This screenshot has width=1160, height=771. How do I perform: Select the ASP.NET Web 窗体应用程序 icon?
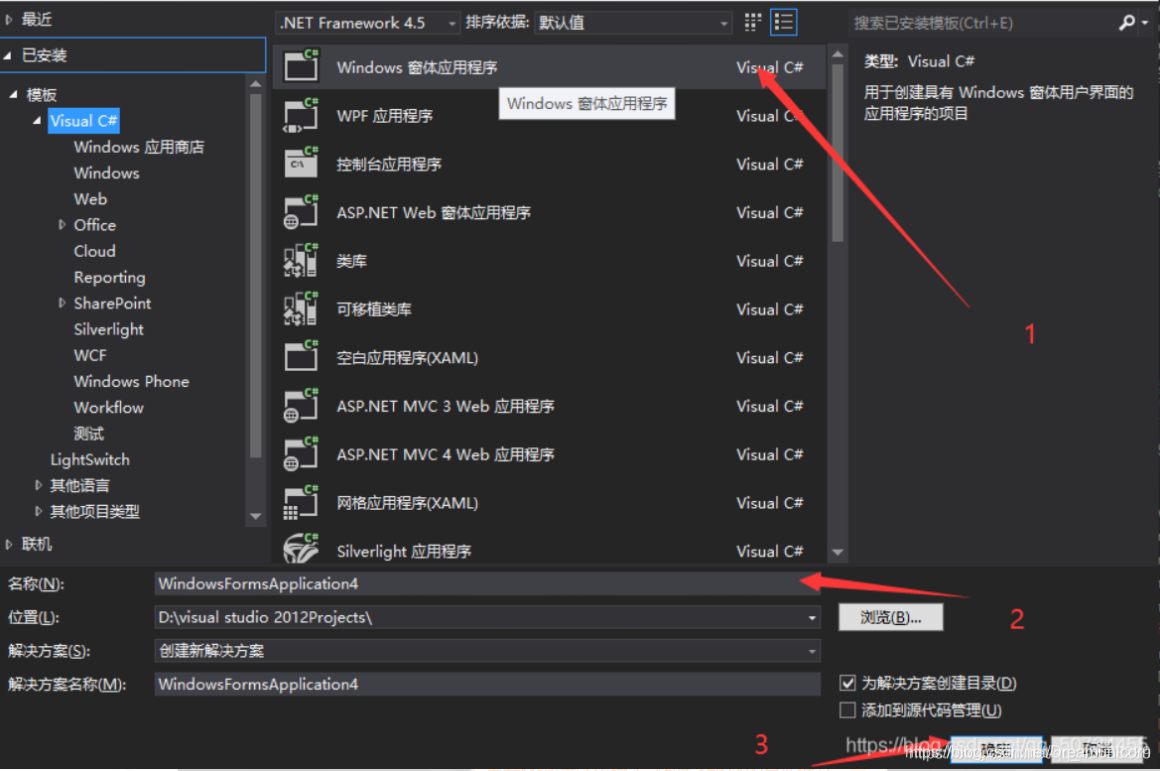tap(301, 212)
